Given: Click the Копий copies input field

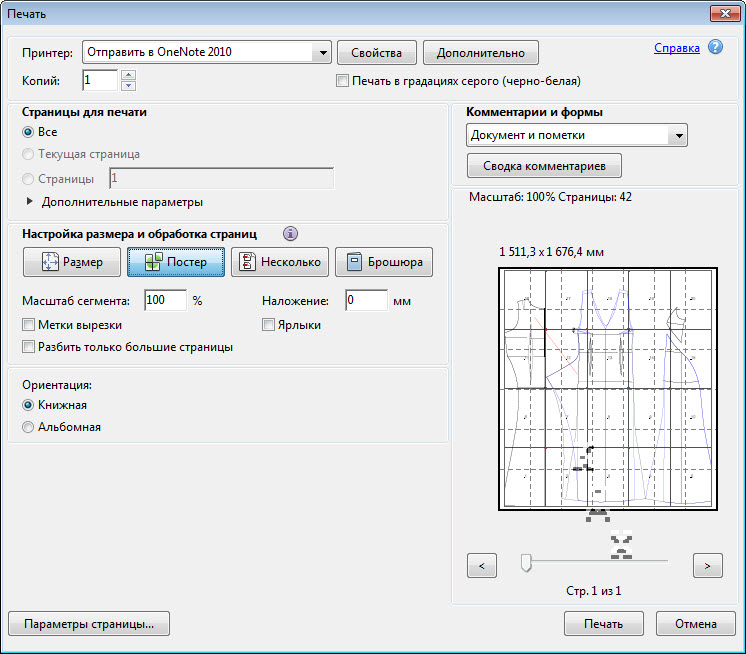Looking at the screenshot, I should pos(100,80).
